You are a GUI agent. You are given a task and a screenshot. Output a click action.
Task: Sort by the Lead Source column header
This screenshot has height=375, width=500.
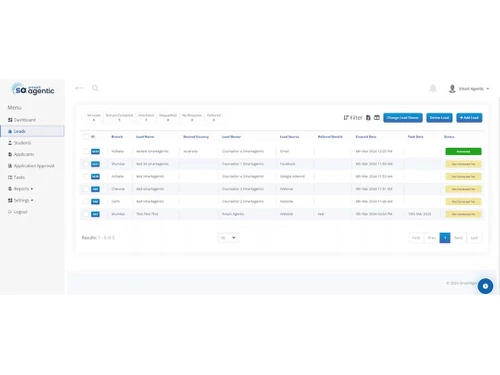[289, 137]
